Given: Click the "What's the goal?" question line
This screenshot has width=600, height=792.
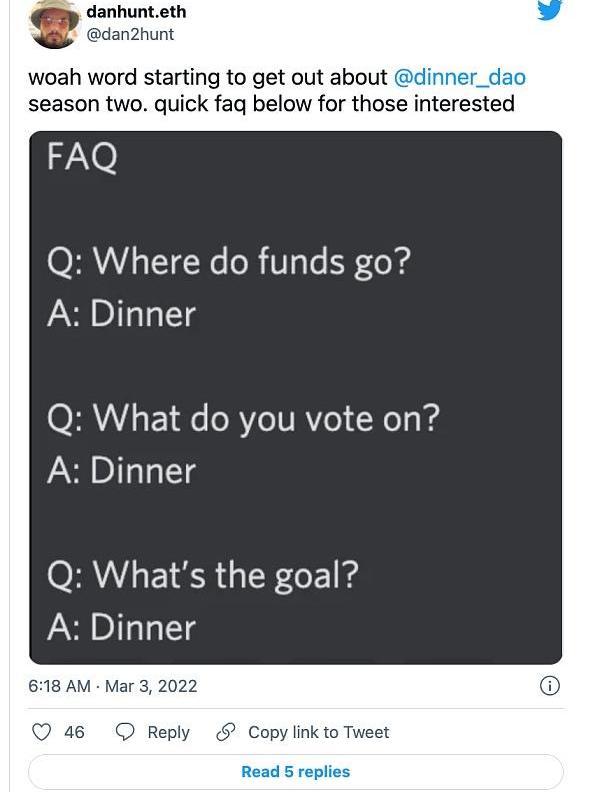Looking at the screenshot, I should [x=203, y=576].
